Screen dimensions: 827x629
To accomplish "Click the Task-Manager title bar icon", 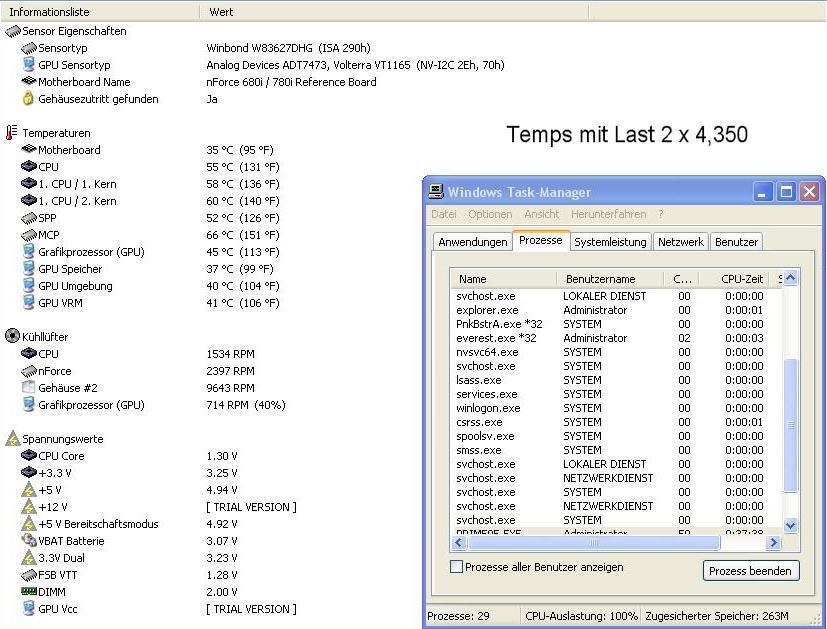I will click(436, 191).
